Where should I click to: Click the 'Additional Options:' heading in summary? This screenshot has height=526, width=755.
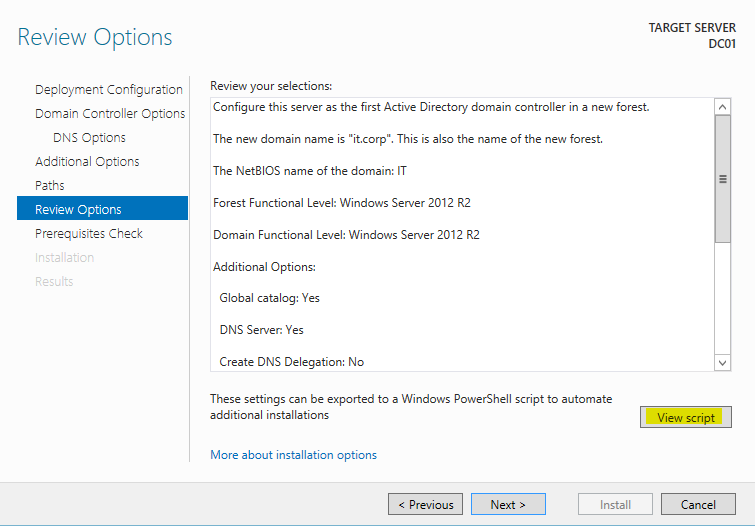[264, 267]
